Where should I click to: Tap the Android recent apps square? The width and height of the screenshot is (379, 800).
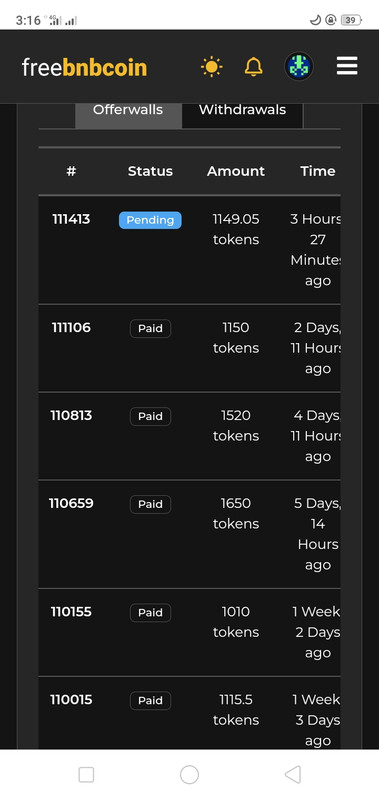tap(86, 774)
